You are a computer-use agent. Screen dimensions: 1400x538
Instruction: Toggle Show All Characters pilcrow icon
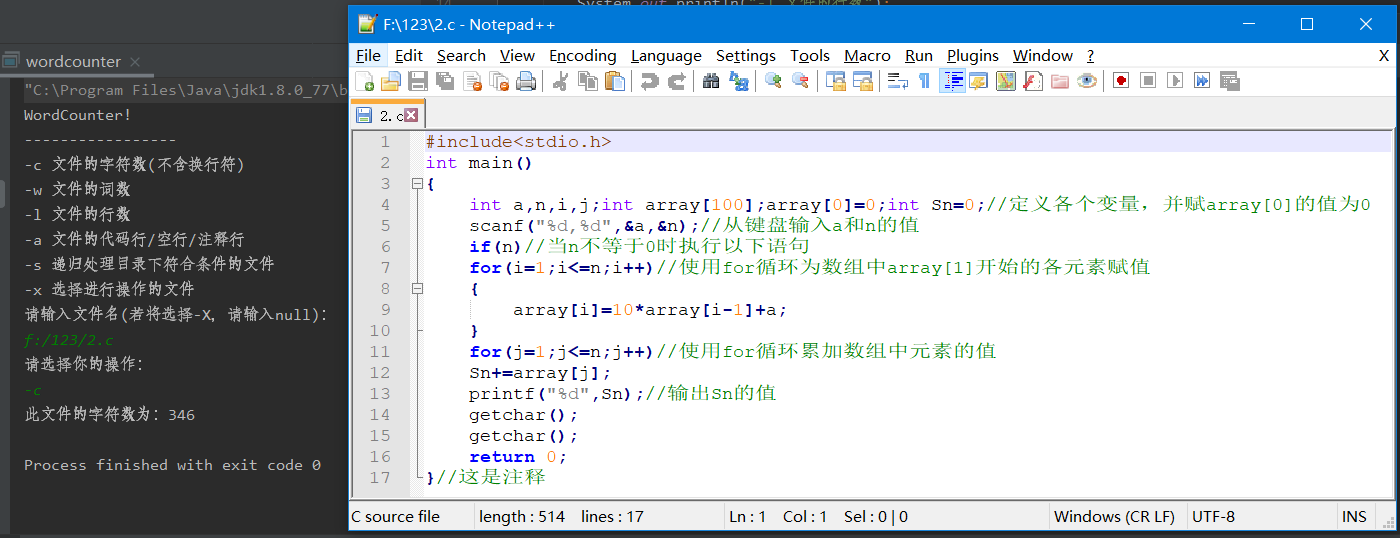pos(924,81)
